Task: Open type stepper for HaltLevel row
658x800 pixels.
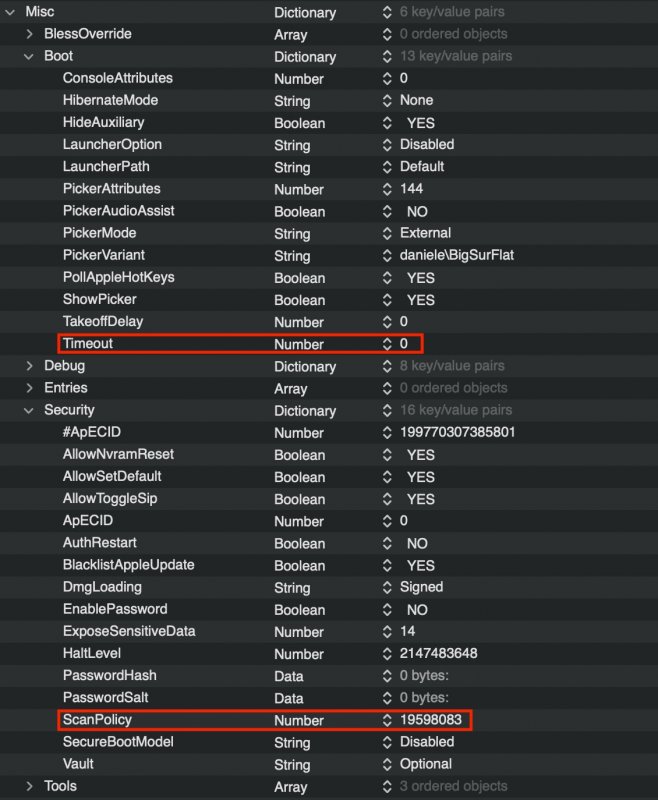Action: pos(388,653)
